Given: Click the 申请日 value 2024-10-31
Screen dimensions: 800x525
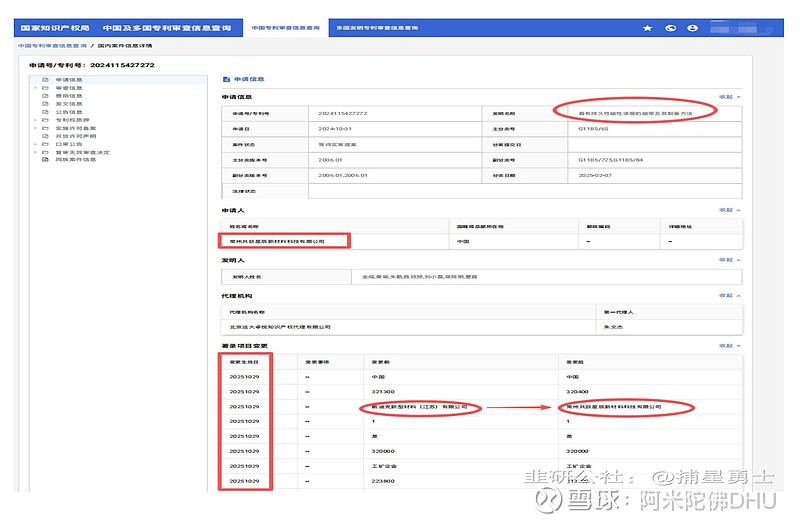Looking at the screenshot, I should coord(335,129).
